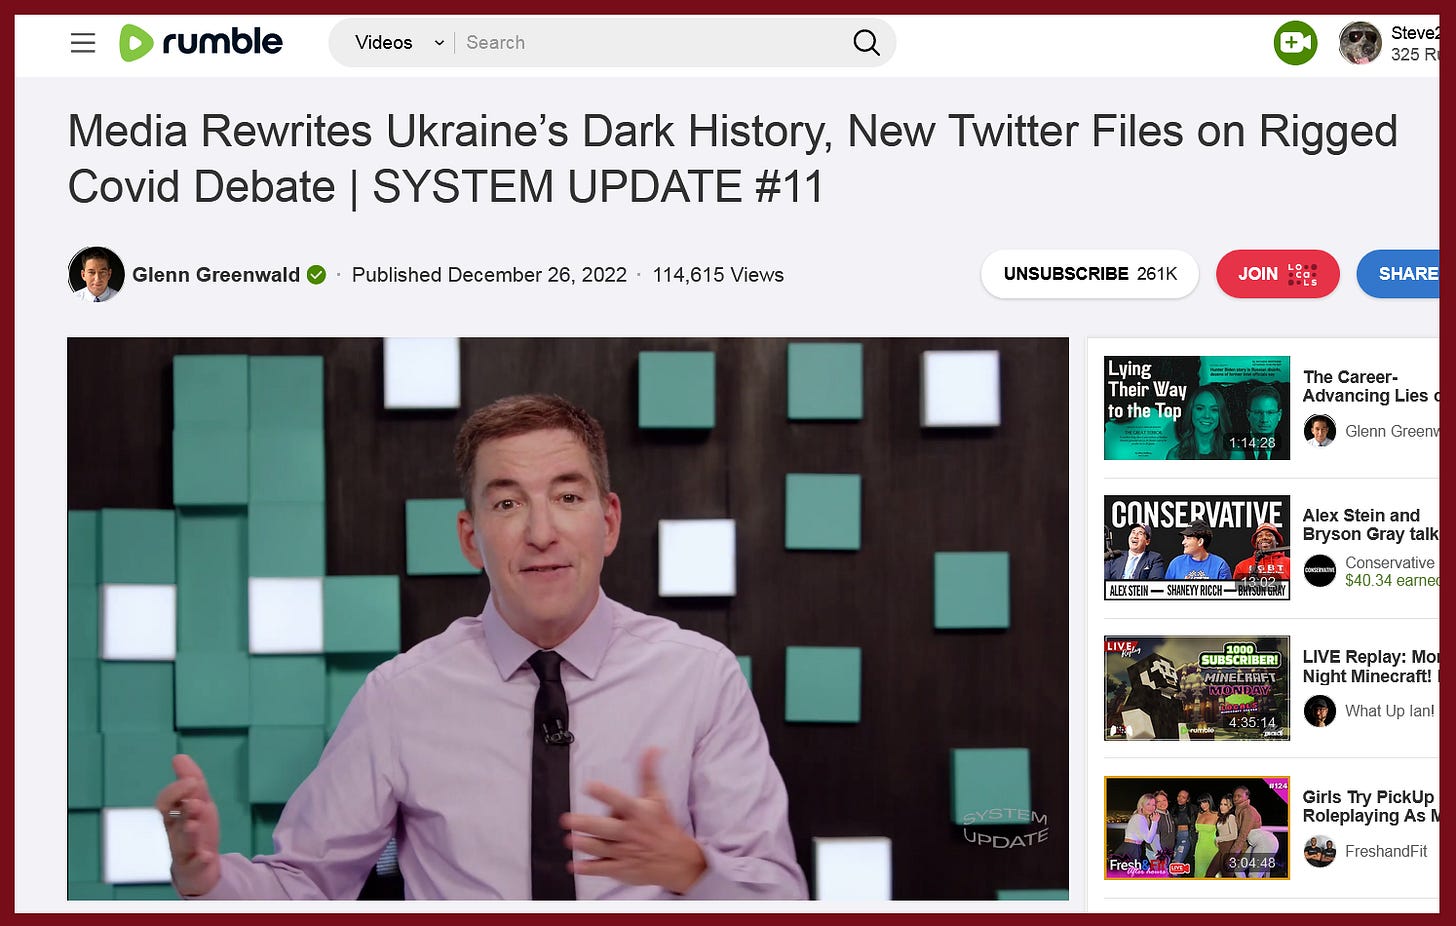
Task: Click the 114,615 Views text
Action: click(718, 275)
